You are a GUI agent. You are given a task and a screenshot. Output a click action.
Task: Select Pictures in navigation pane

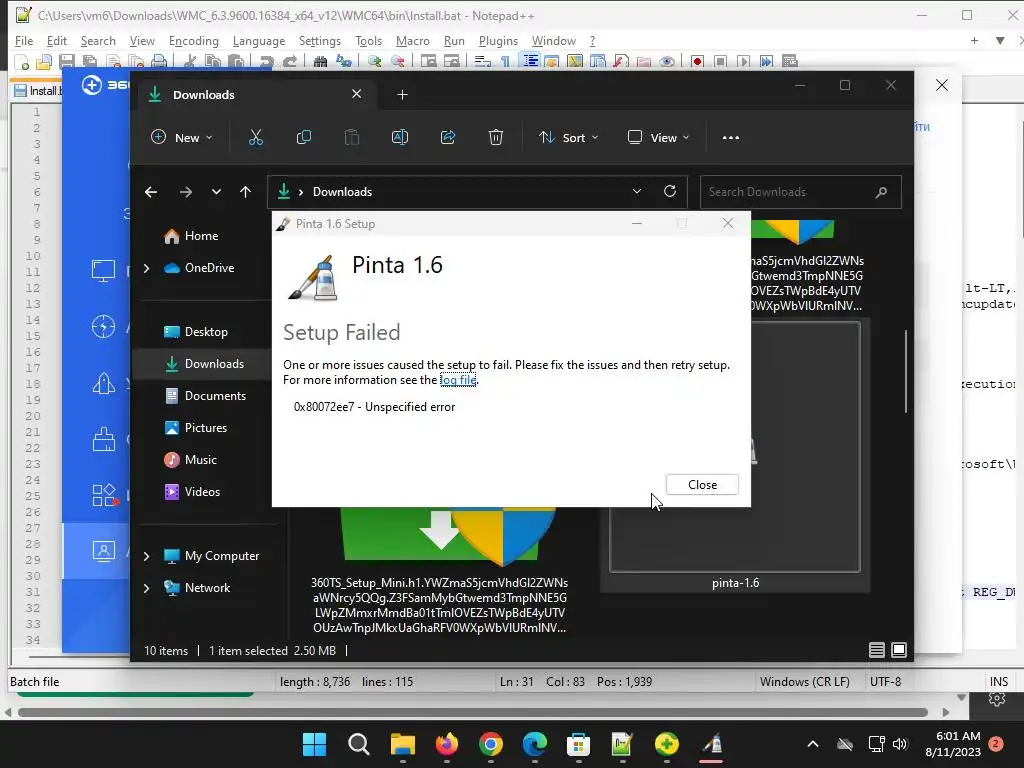point(206,428)
